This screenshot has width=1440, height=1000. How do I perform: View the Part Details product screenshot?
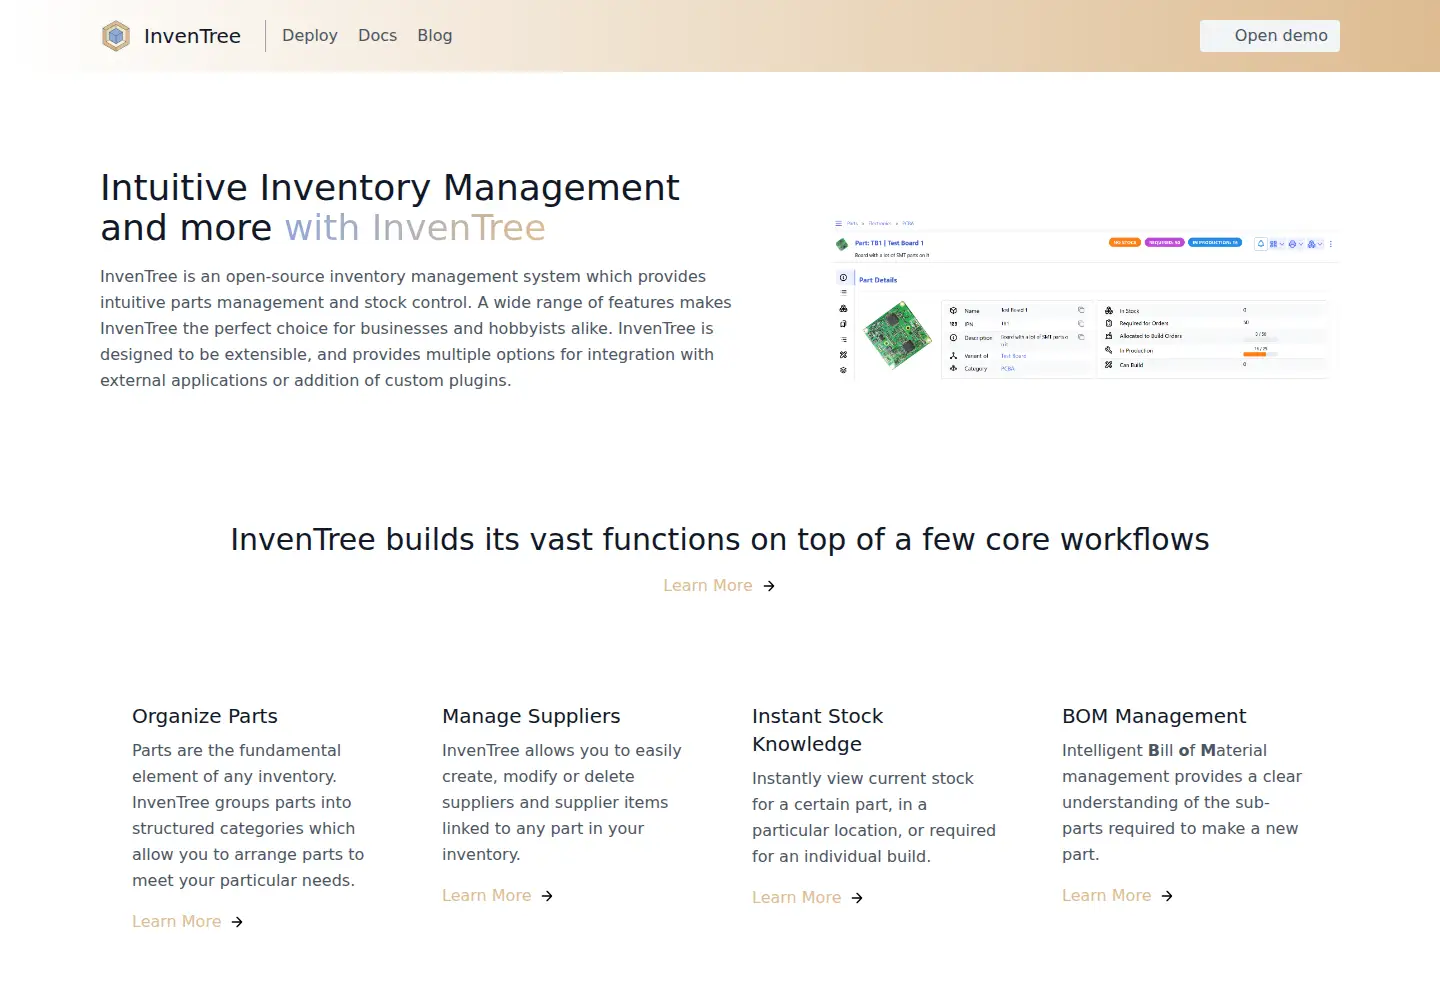(x=1086, y=298)
